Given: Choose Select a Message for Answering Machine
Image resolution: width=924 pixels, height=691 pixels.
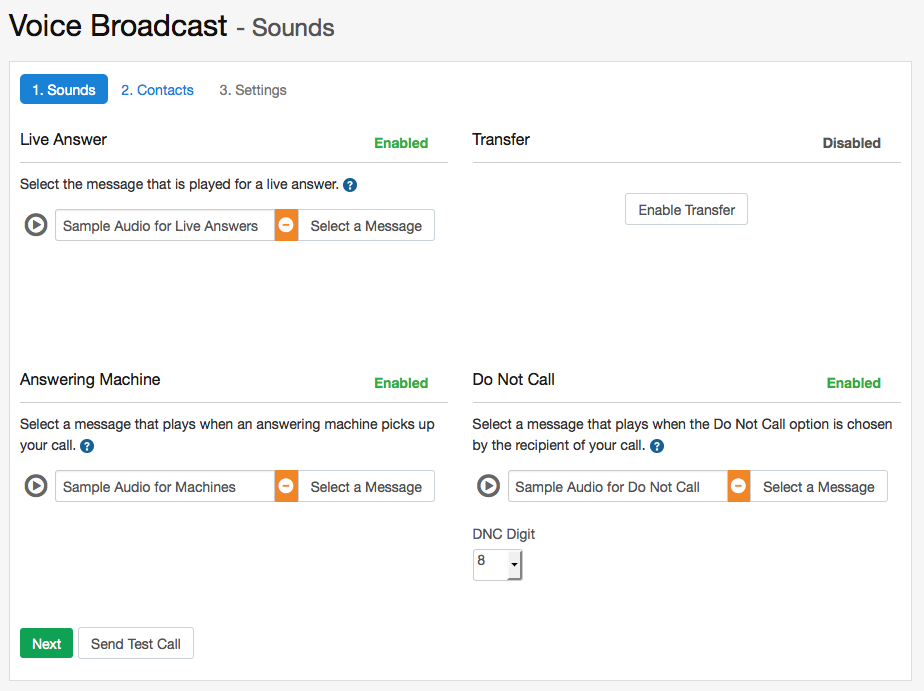Looking at the screenshot, I should (366, 487).
